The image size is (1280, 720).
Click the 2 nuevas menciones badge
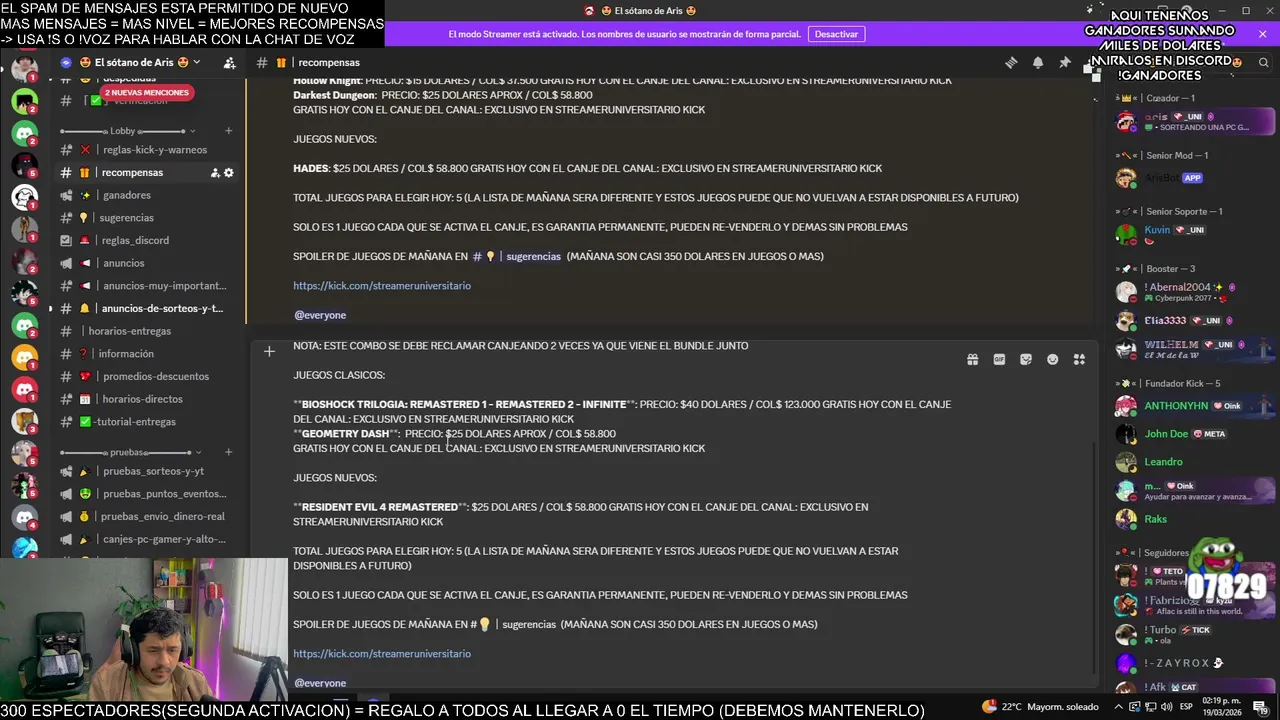click(146, 92)
